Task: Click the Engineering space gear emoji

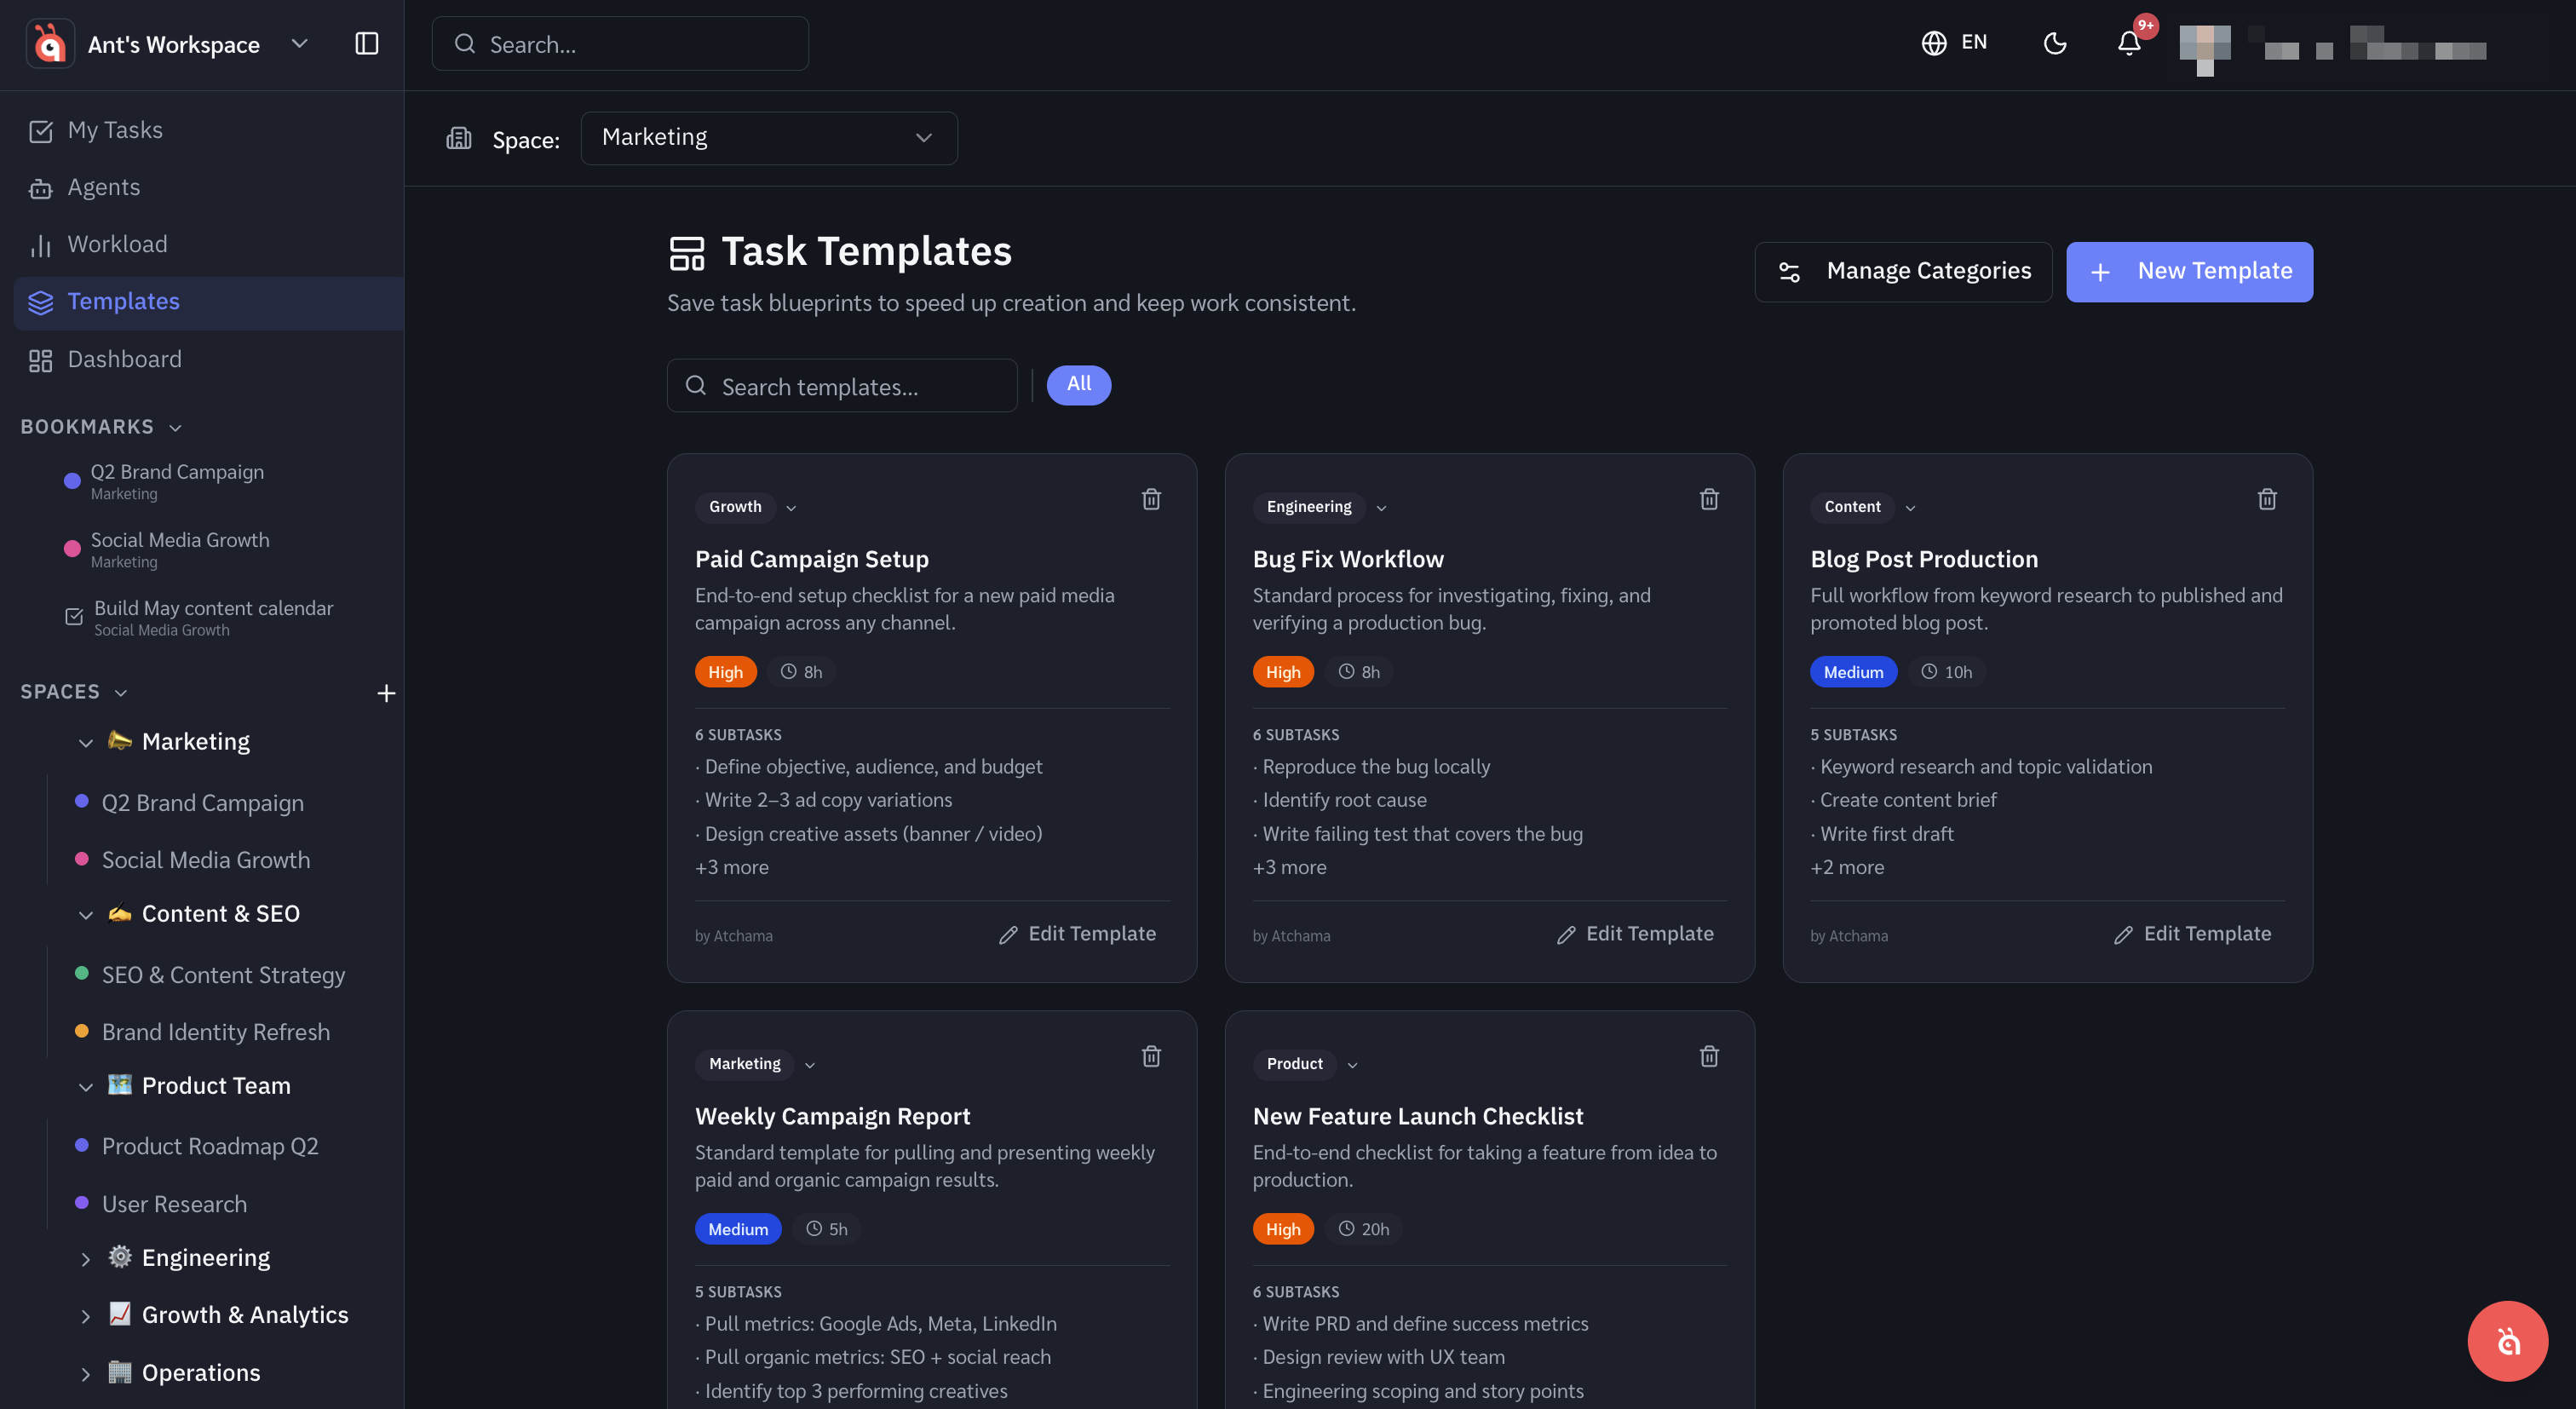Action: (x=120, y=1256)
